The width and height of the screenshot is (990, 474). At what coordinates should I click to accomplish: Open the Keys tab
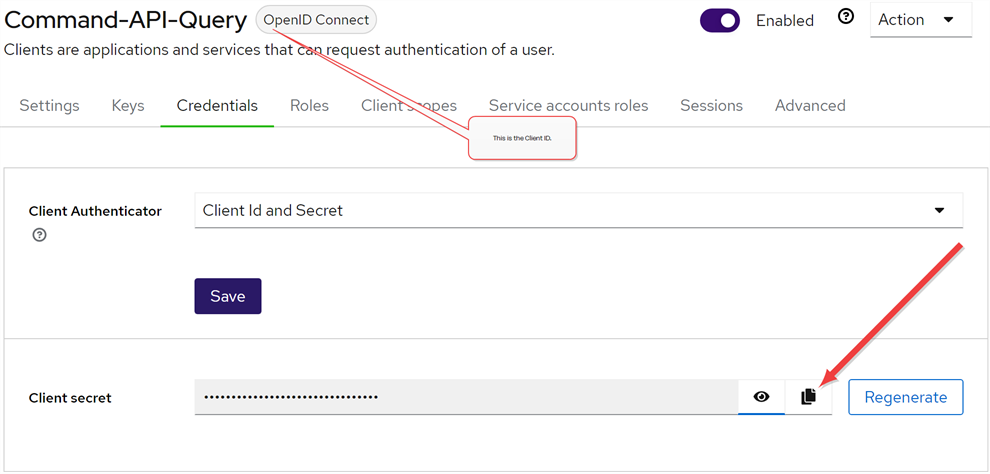[x=128, y=105]
